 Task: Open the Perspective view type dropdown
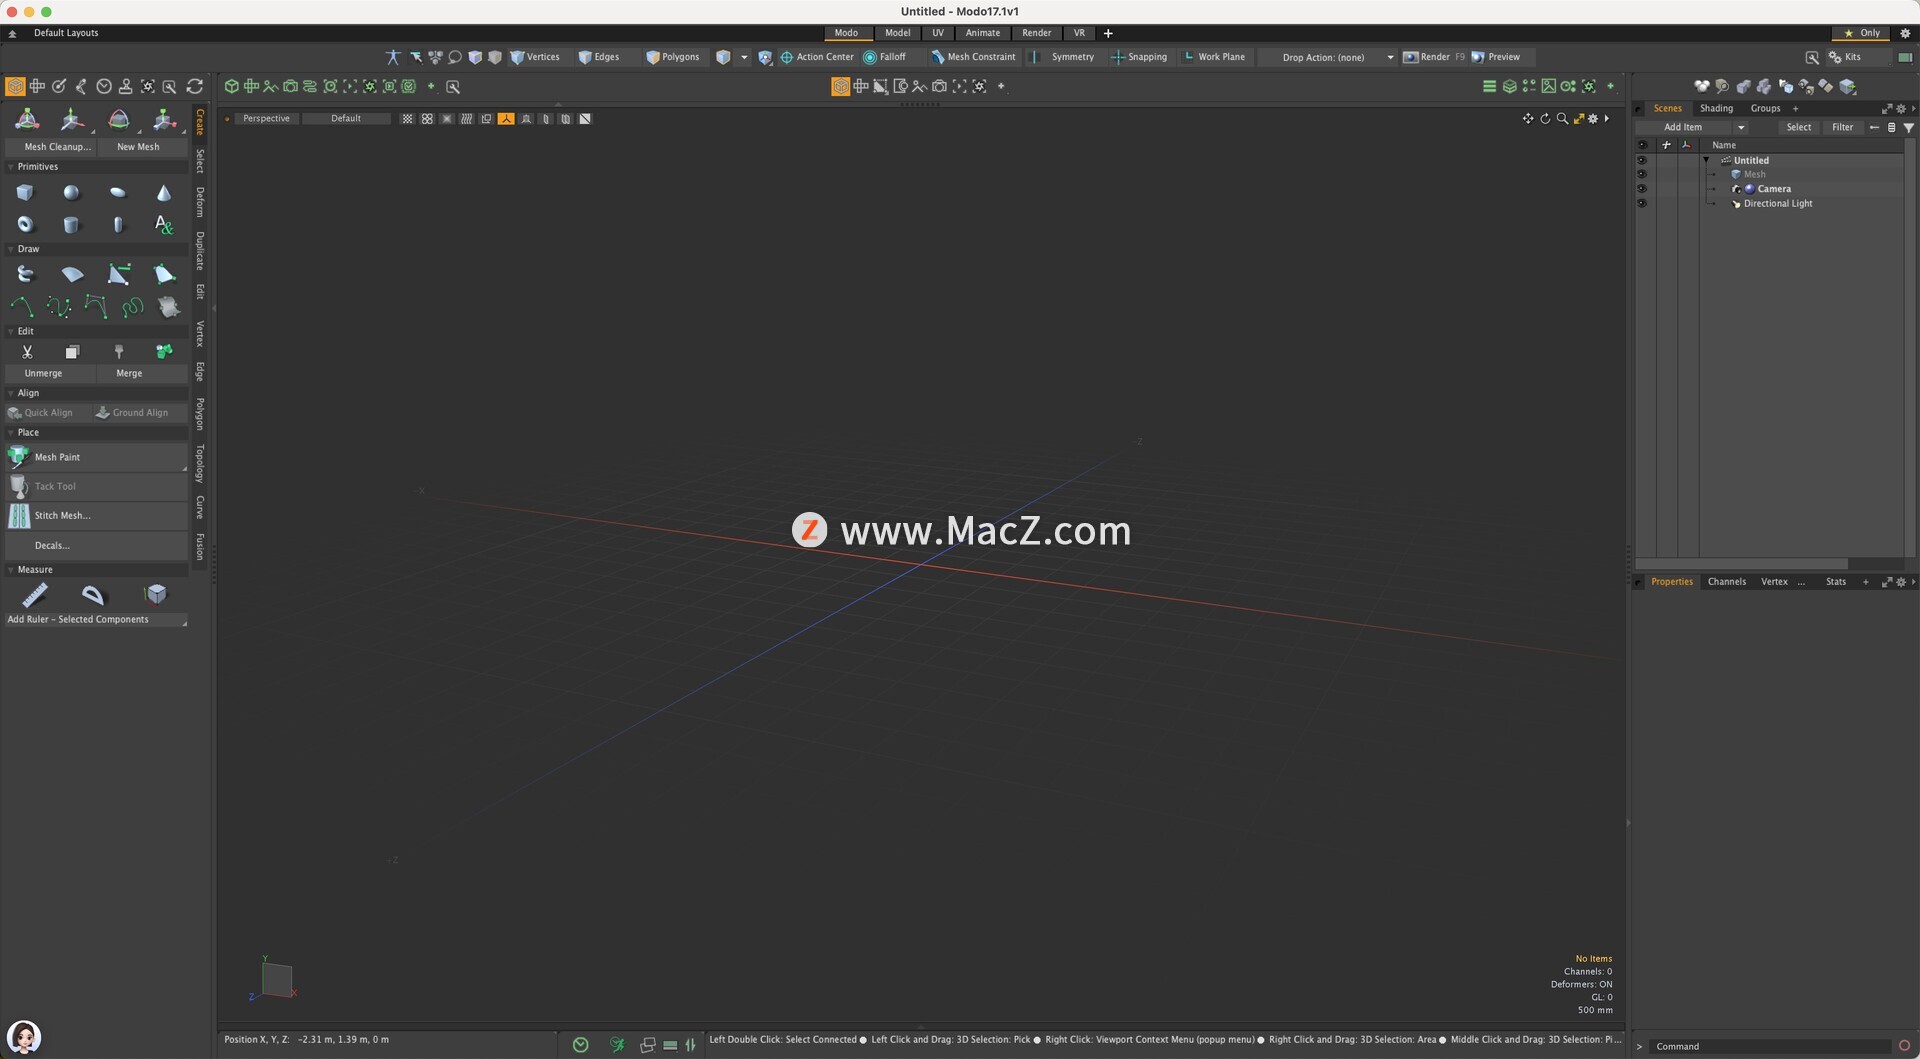[266, 119]
